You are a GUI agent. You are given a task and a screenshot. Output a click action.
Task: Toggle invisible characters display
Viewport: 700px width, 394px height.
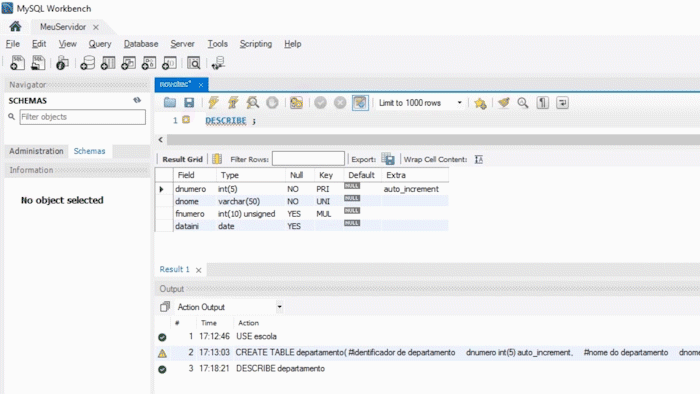[542, 103]
